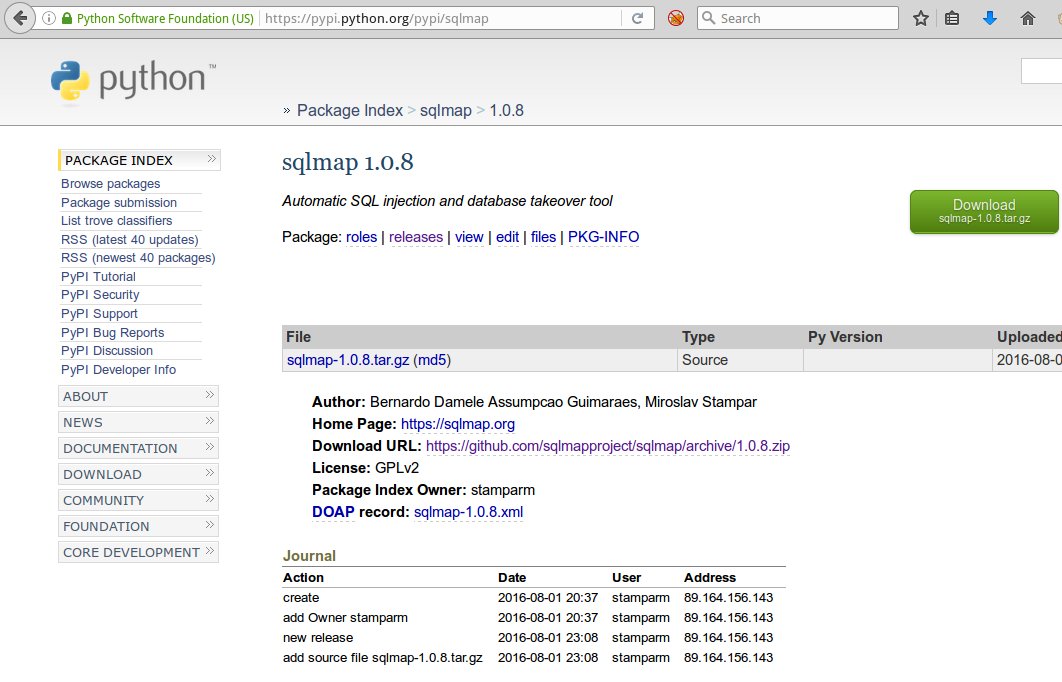The height and width of the screenshot is (682, 1062).
Task: Open PyPI Discussion link
Action: [107, 351]
